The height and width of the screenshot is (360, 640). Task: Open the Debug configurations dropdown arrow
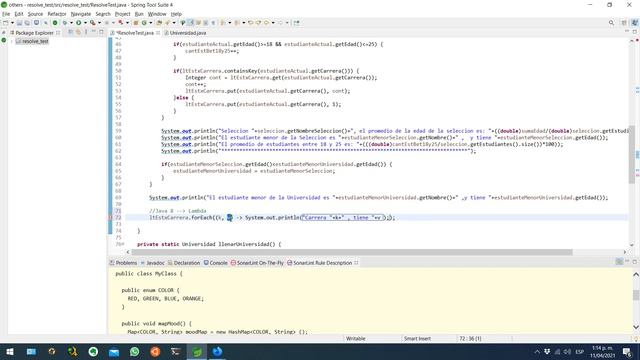[71, 23]
